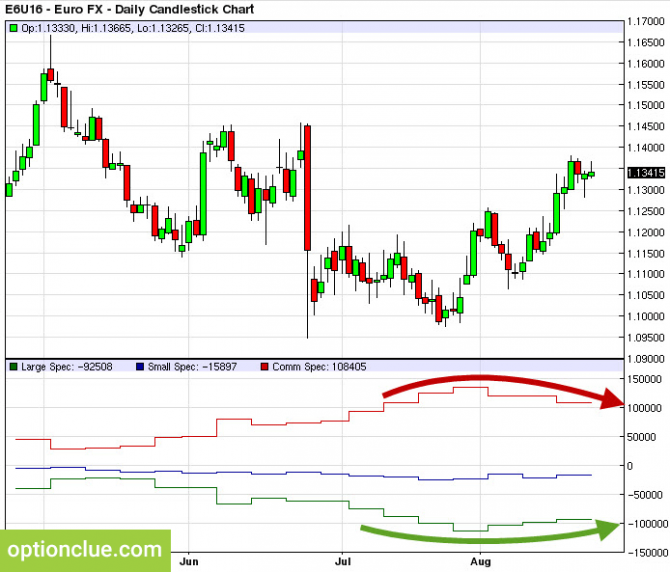Click the Jul month label
670x572 pixels.
point(343,561)
